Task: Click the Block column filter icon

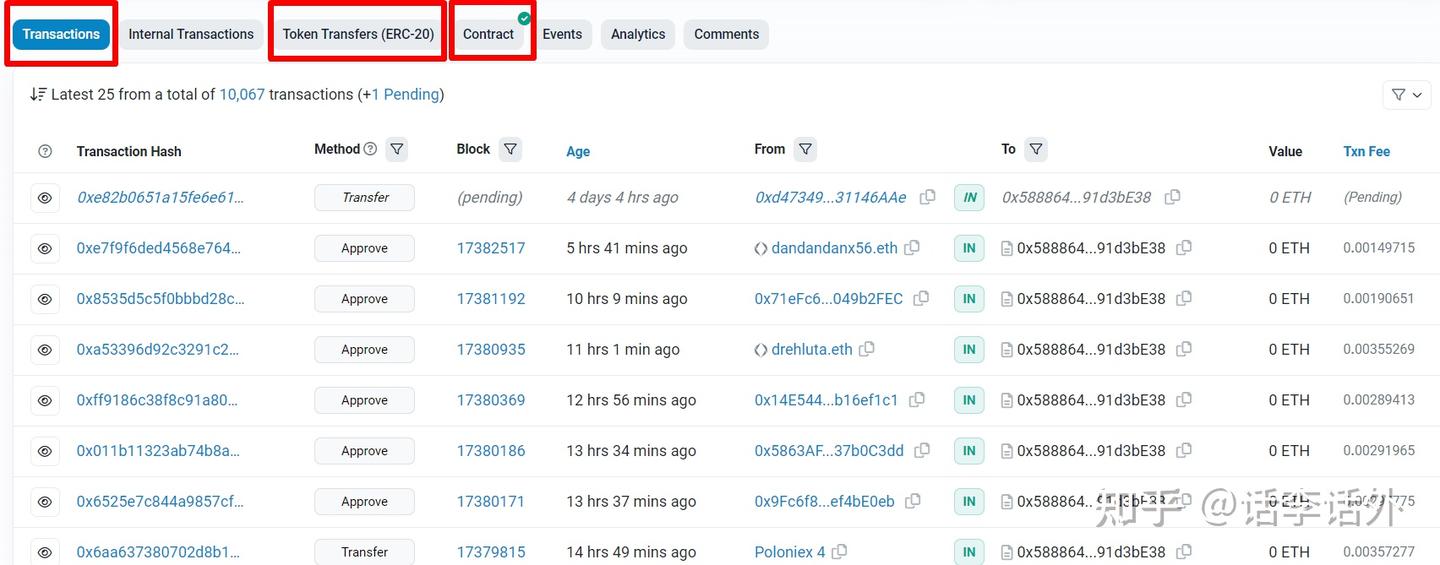Action: tap(510, 149)
